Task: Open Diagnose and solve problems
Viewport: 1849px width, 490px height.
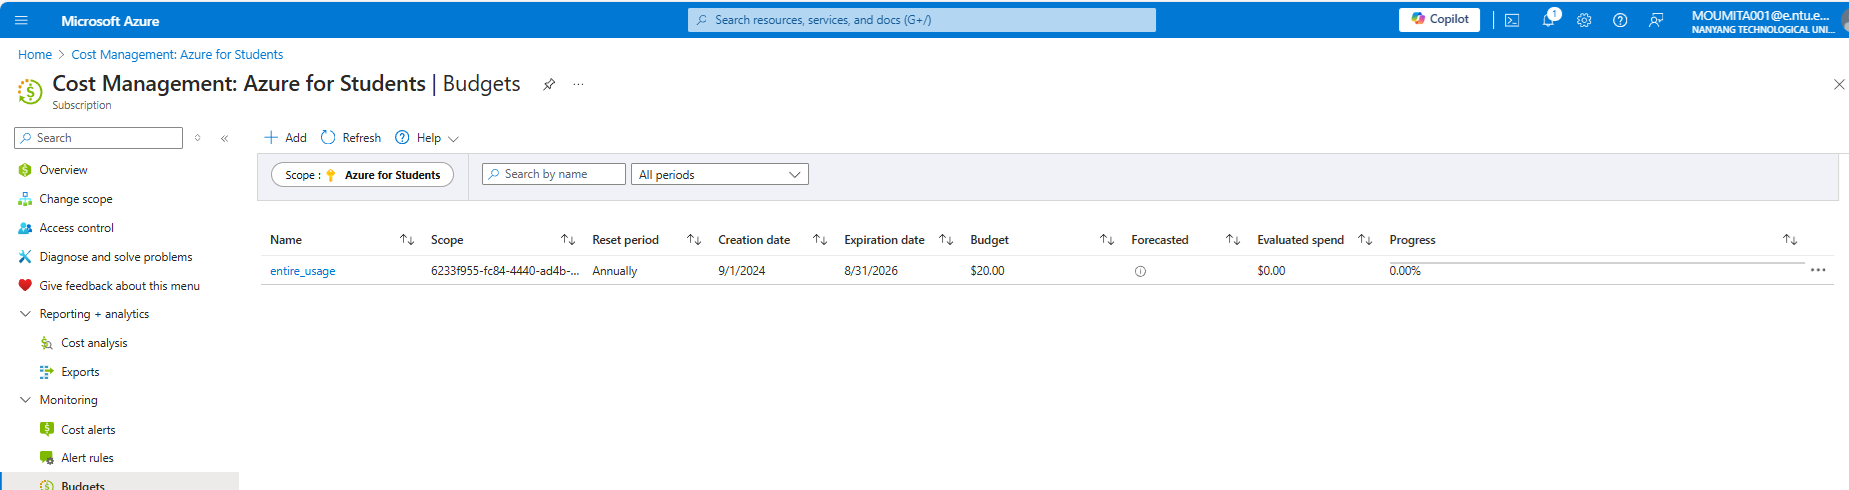Action: (x=116, y=257)
